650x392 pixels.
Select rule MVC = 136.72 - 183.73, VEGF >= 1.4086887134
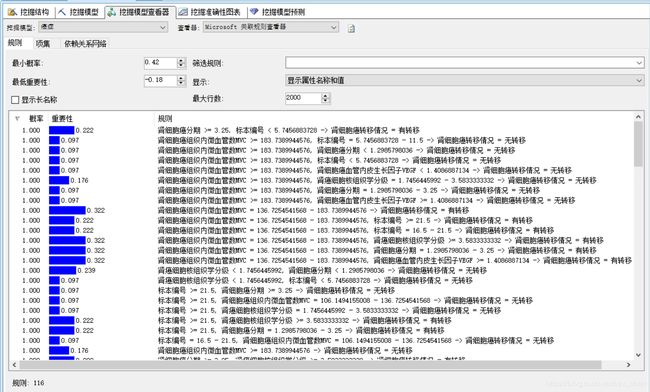[x=395, y=260]
